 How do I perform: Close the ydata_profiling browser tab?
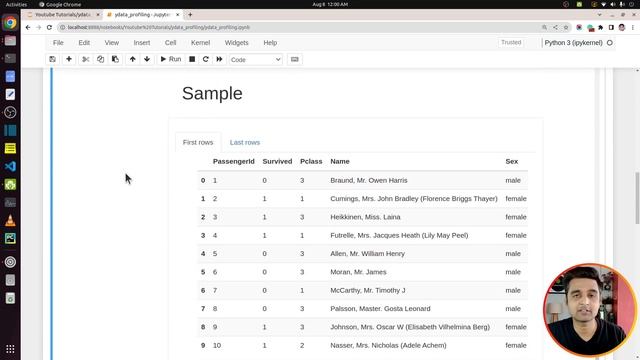[178, 15]
